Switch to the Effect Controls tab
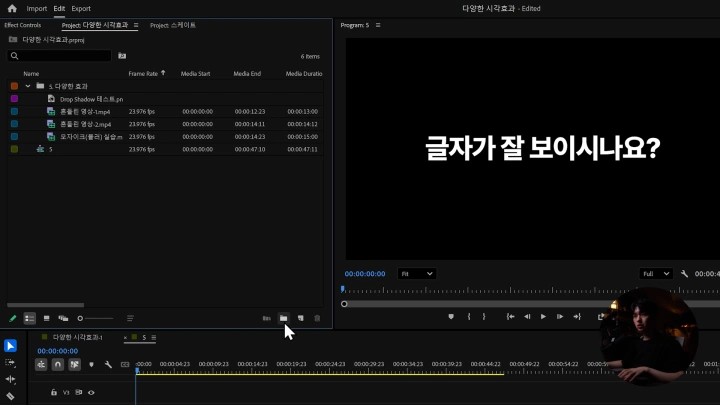This screenshot has height=405, width=720. [23, 25]
